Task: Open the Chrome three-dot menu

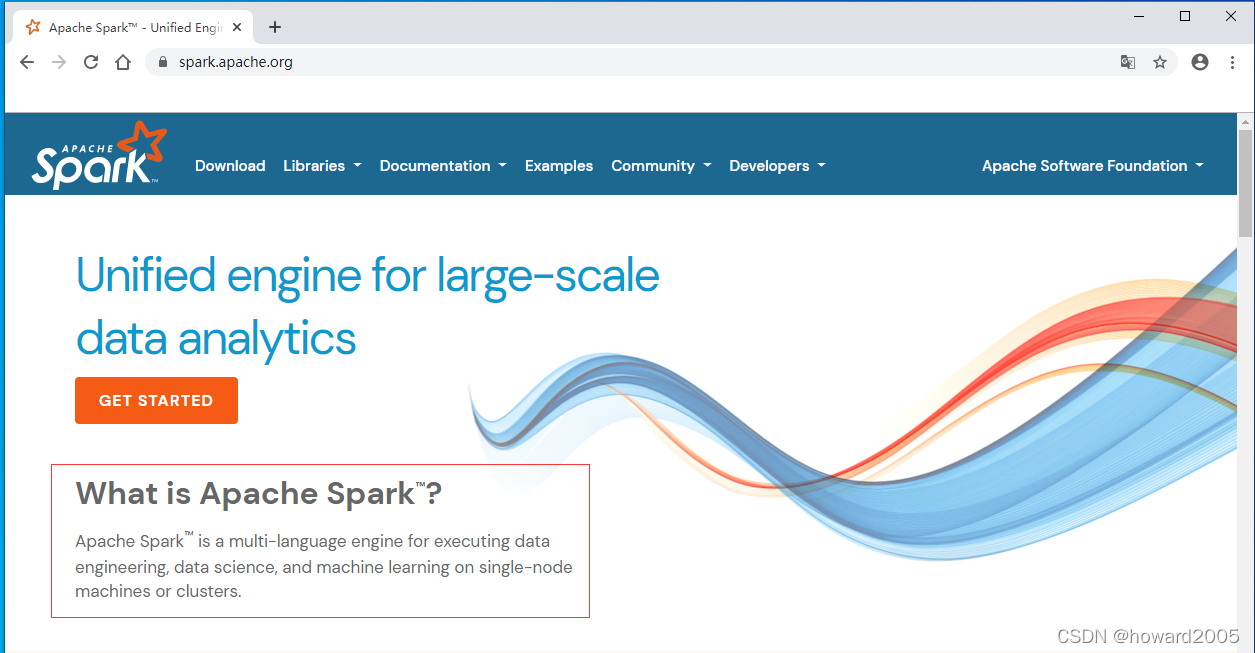Action: [x=1232, y=62]
